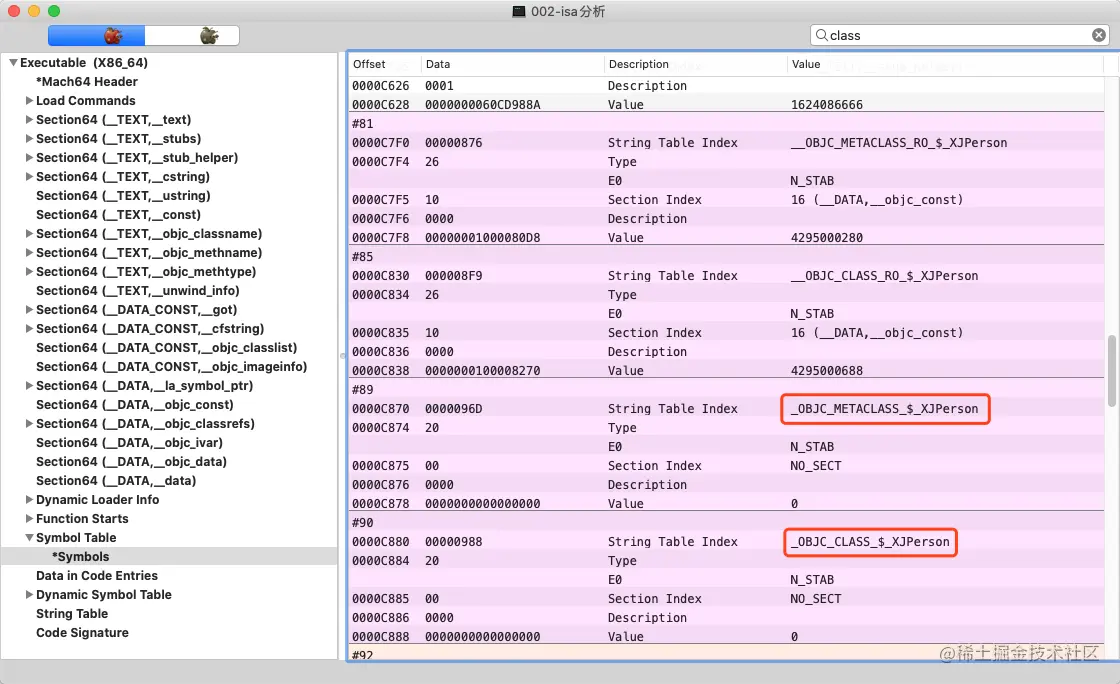Expand Section64 (__TEXT,__objc_methname) node

click(x=29, y=253)
